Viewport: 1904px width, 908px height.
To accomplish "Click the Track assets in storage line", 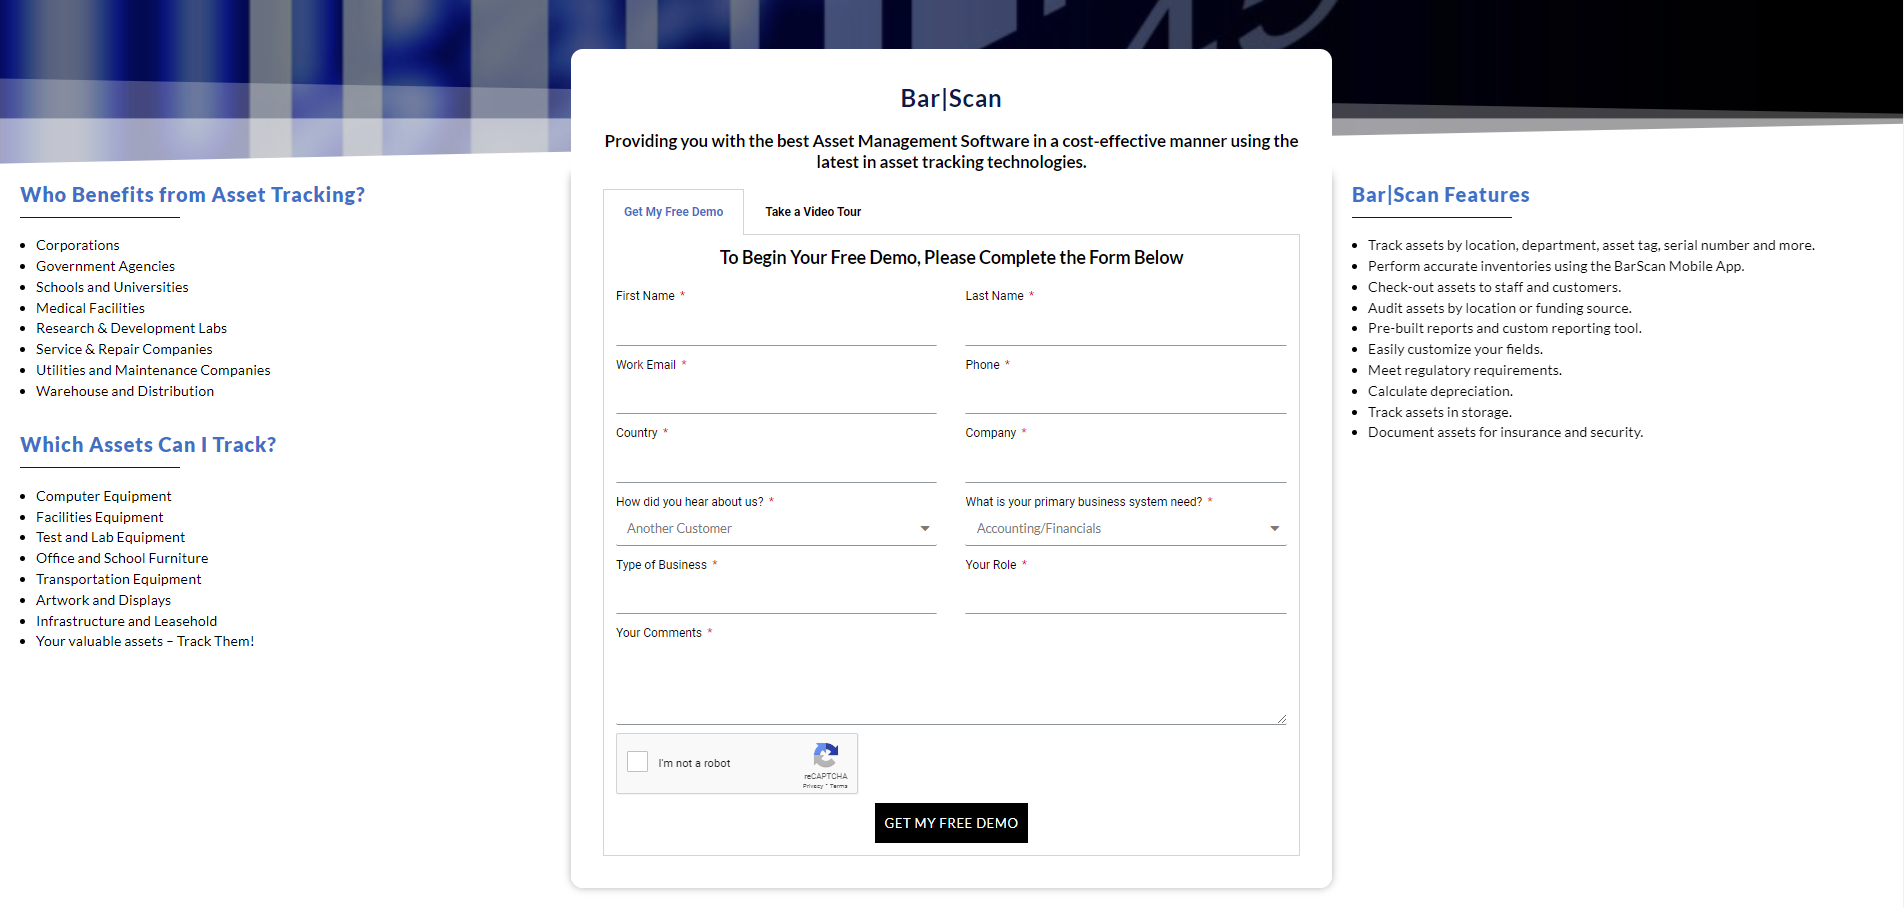I will point(1440,412).
